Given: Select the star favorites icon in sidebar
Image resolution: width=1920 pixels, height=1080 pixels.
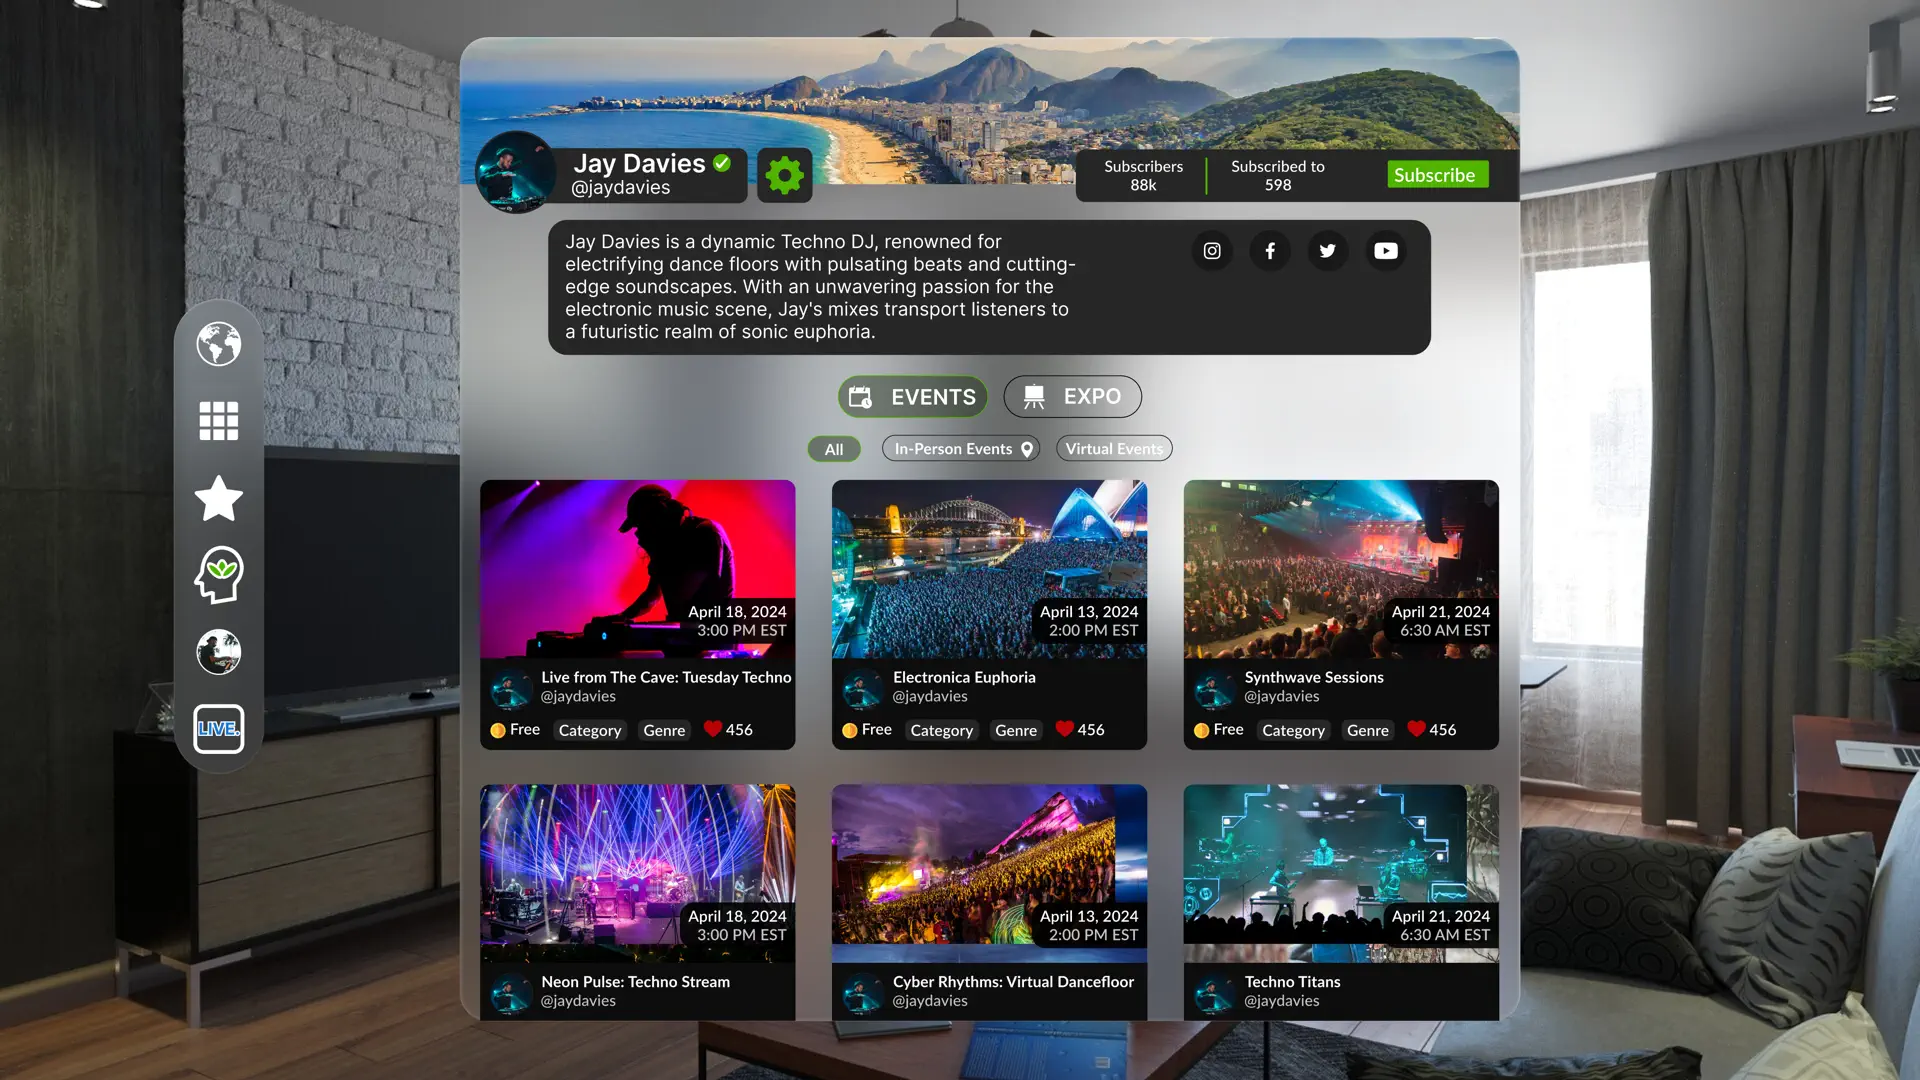Looking at the screenshot, I should point(218,498).
